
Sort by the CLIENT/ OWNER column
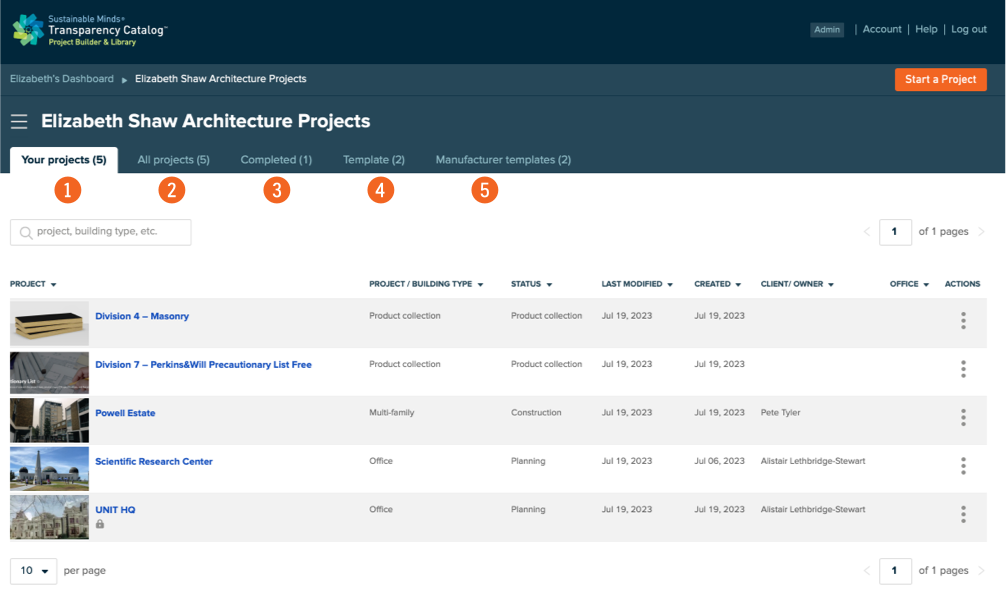797,284
